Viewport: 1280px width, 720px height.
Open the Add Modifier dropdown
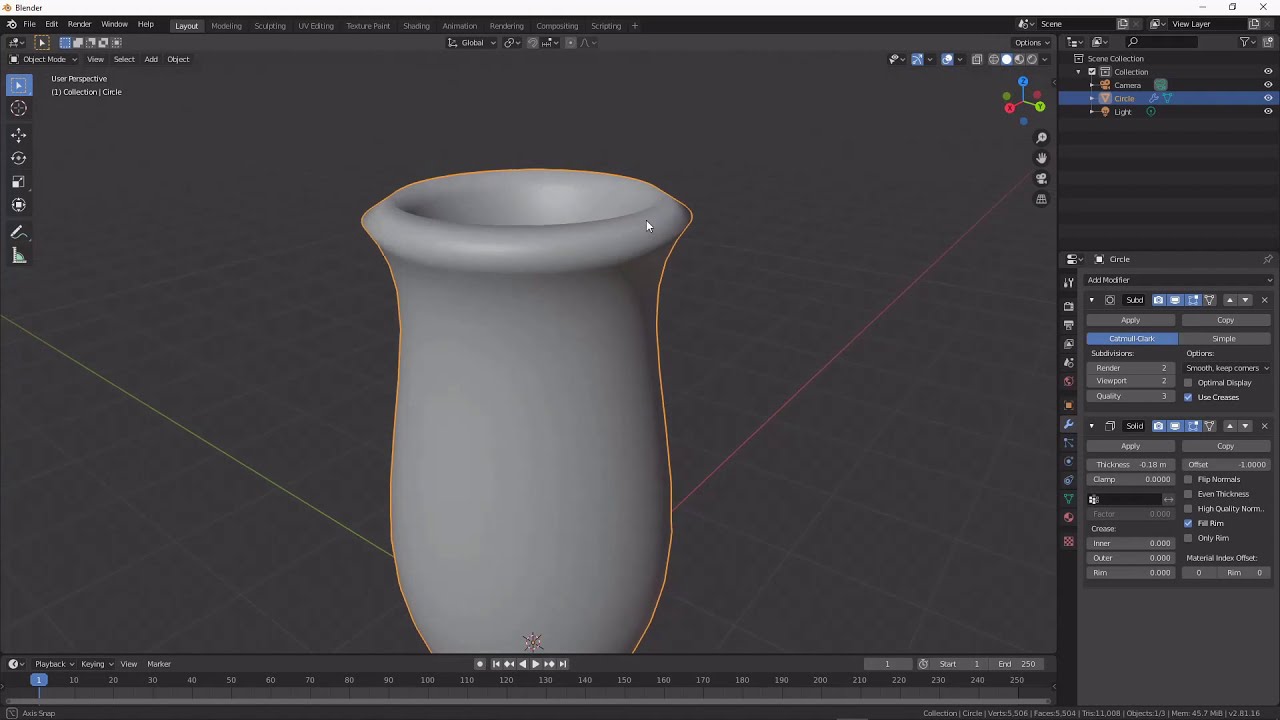1179,280
